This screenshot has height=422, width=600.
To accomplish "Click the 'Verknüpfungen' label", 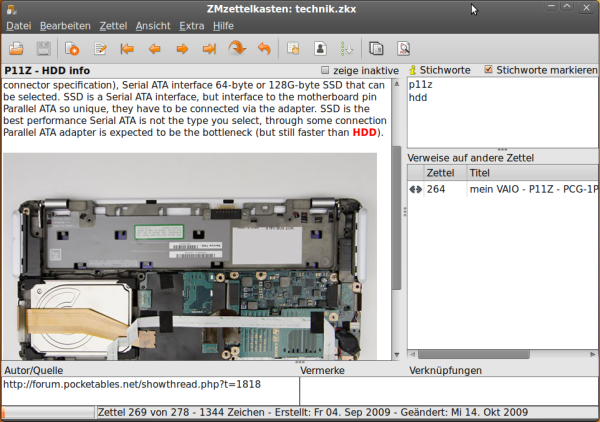I will coord(445,370).
